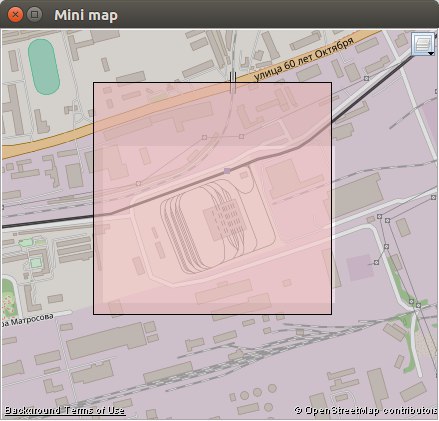Expand the layer switcher dropdown arrow

click(431, 53)
